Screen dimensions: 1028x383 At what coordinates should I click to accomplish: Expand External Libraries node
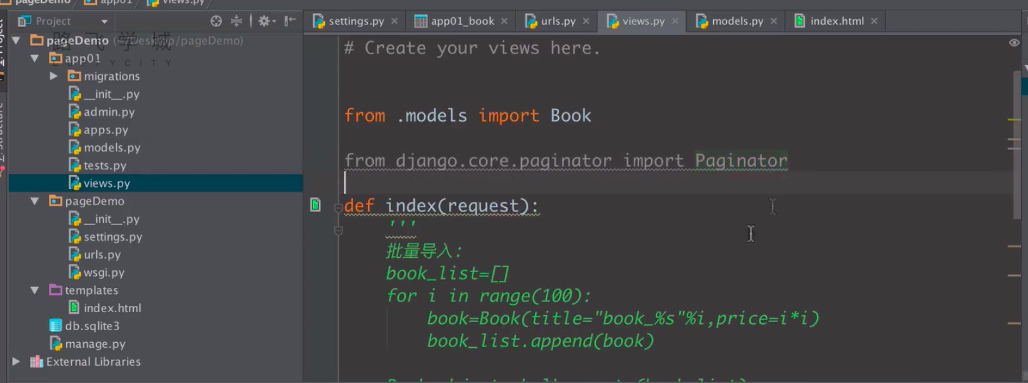(x=16, y=361)
